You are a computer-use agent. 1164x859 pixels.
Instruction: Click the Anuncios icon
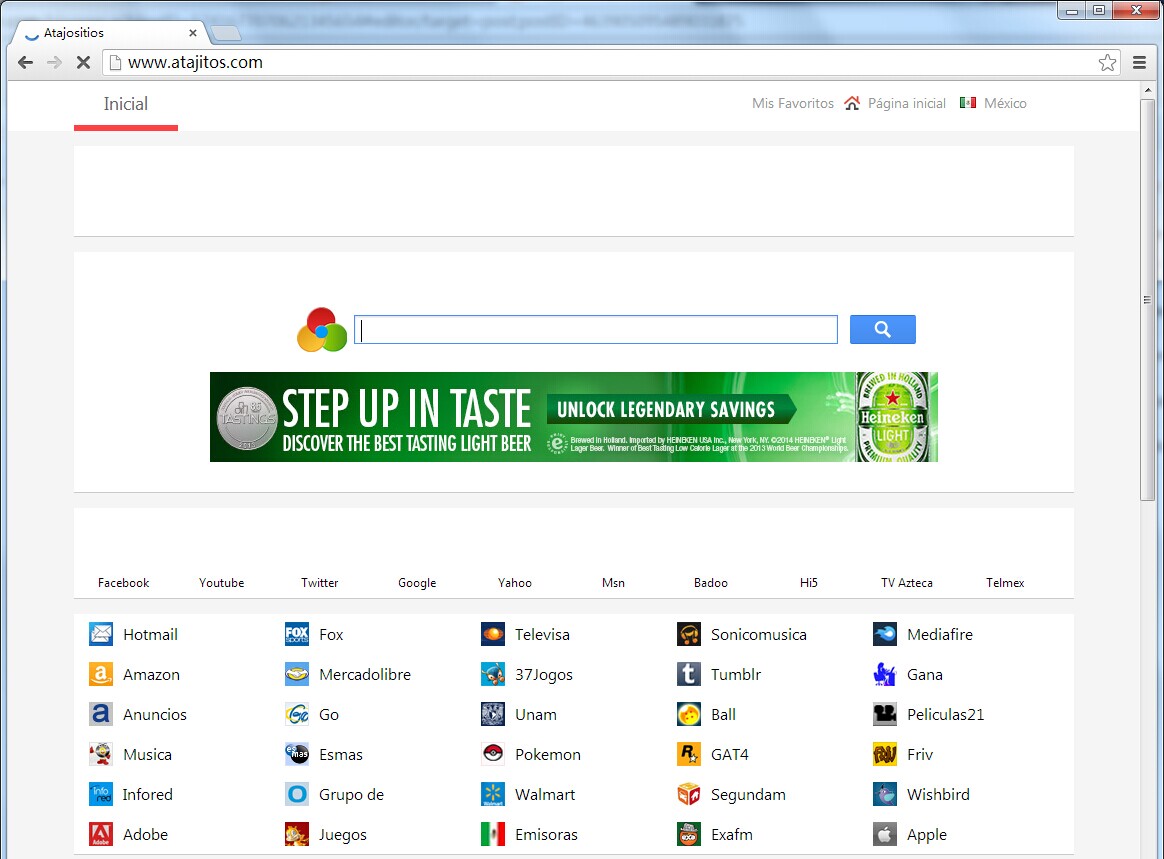101,714
